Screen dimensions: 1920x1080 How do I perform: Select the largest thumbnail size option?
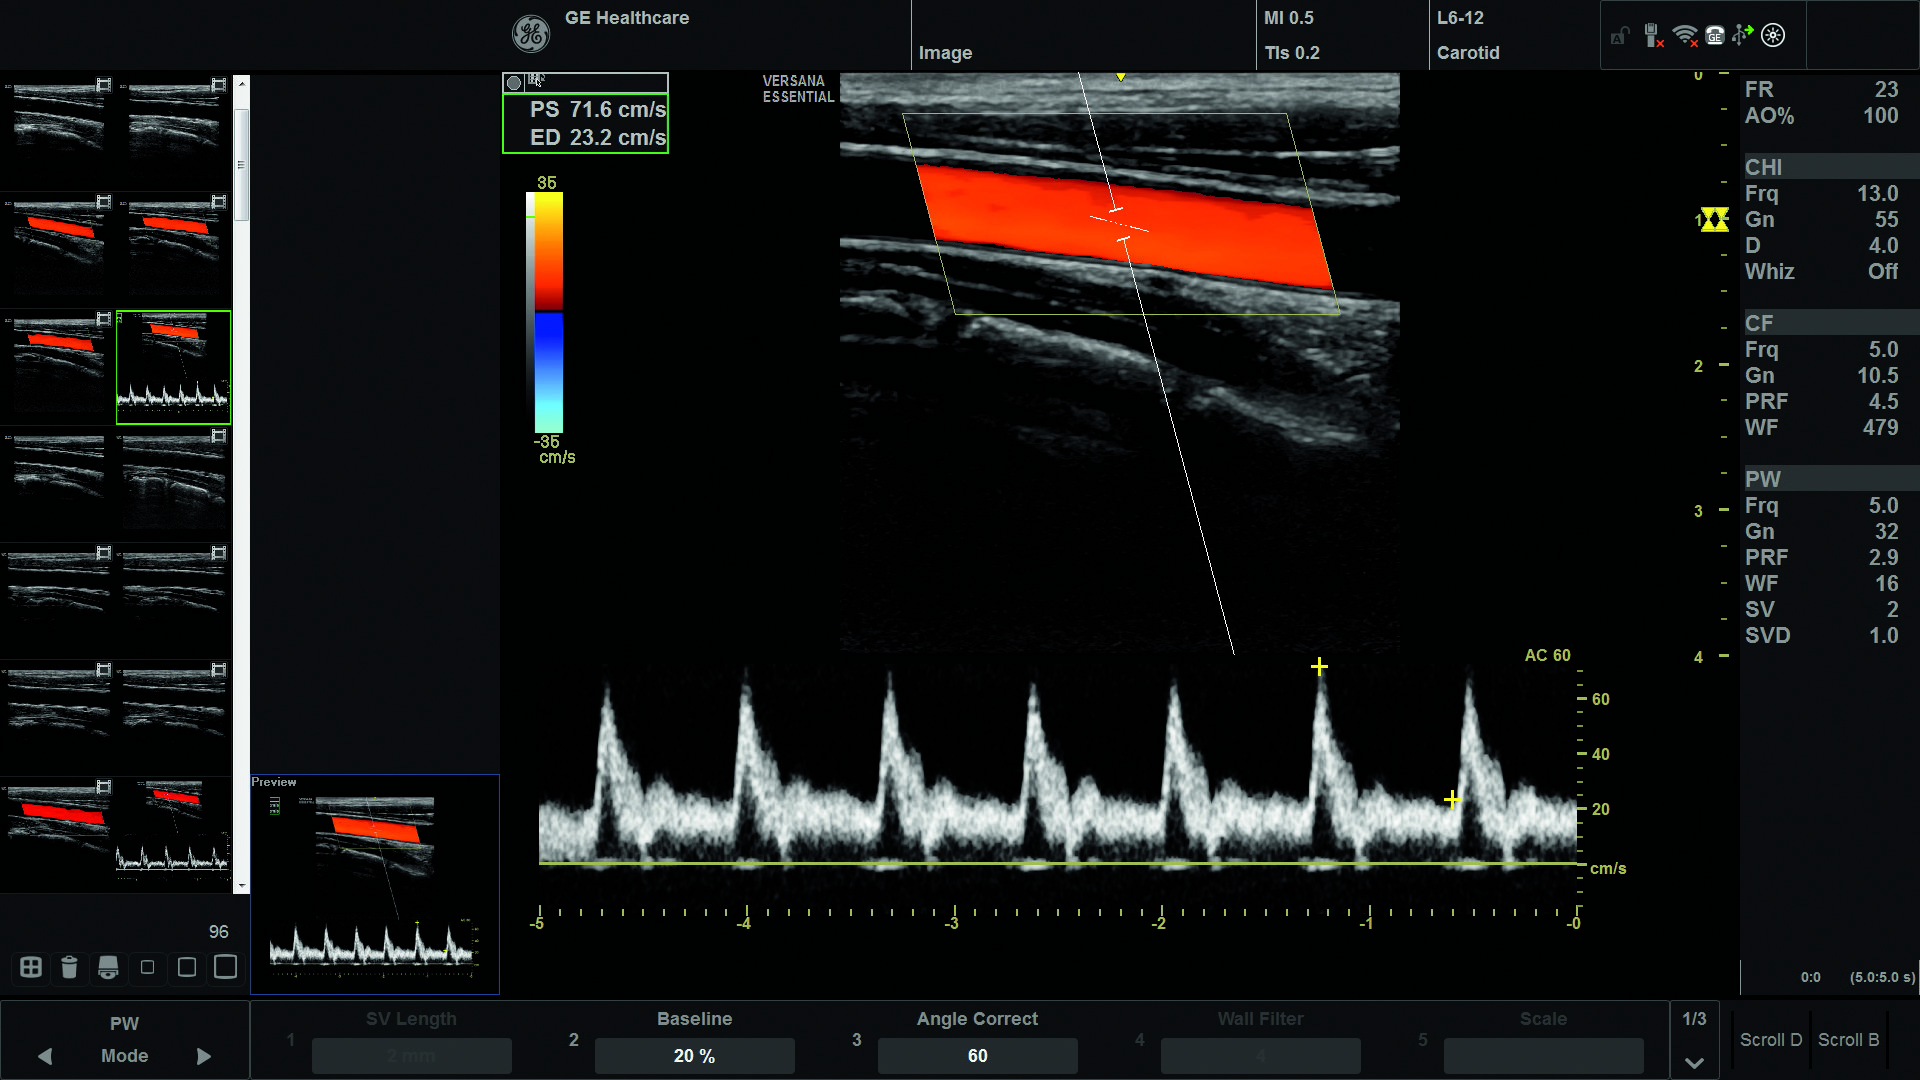click(x=226, y=967)
